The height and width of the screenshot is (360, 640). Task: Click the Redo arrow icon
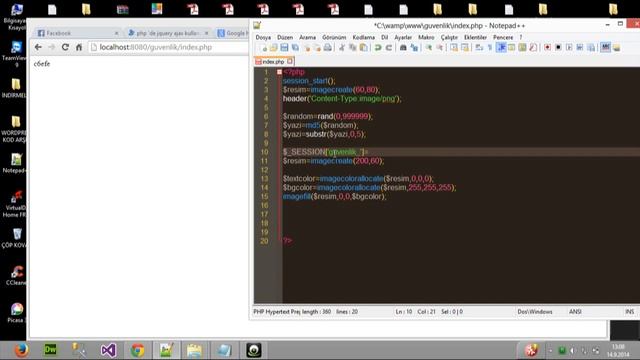point(389,48)
